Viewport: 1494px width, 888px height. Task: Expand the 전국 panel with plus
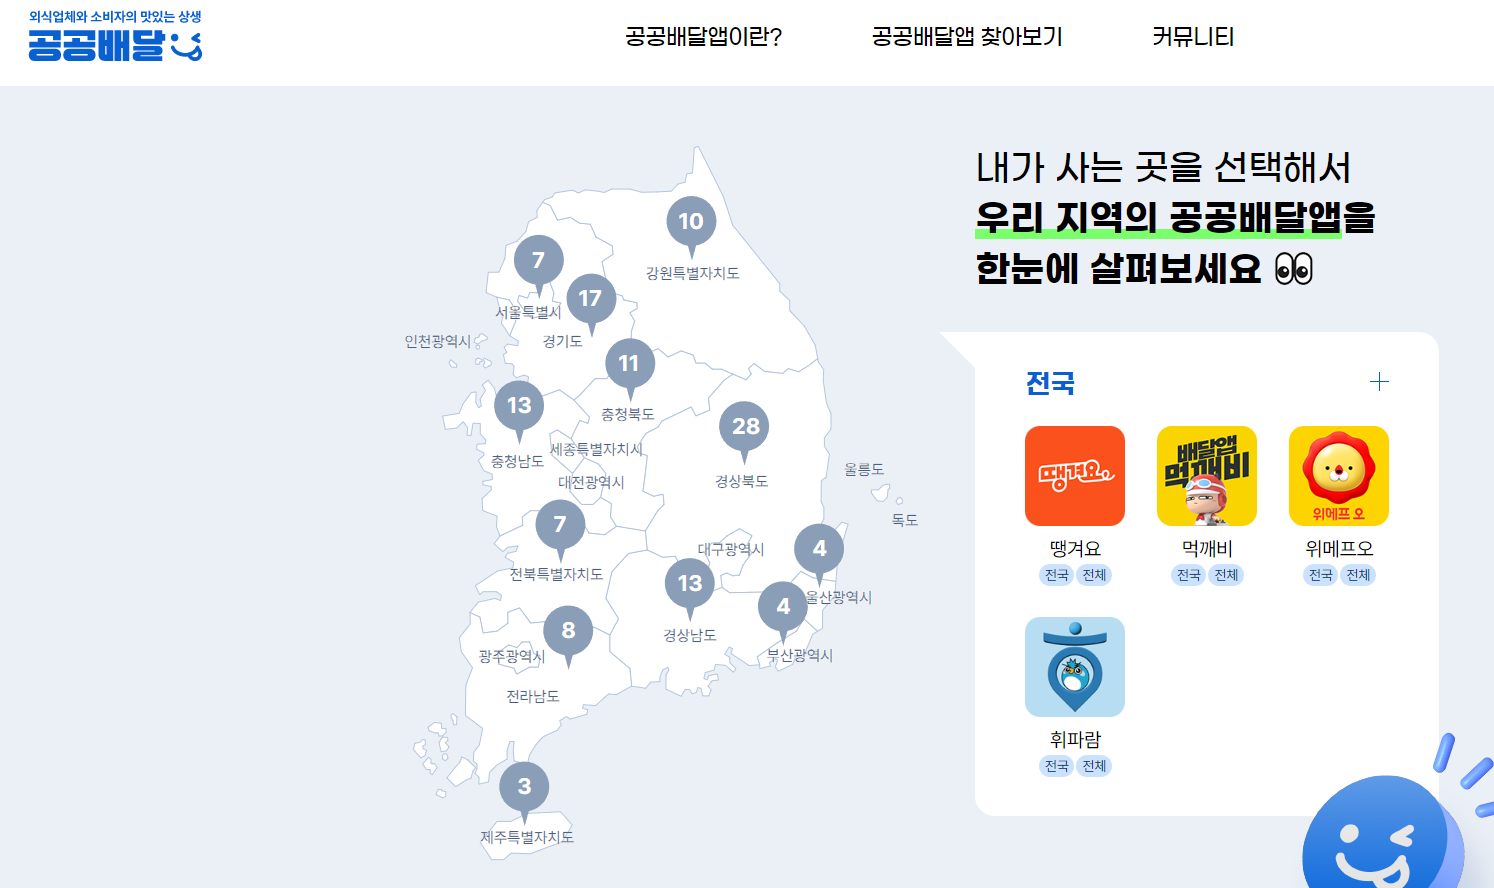point(1379,382)
